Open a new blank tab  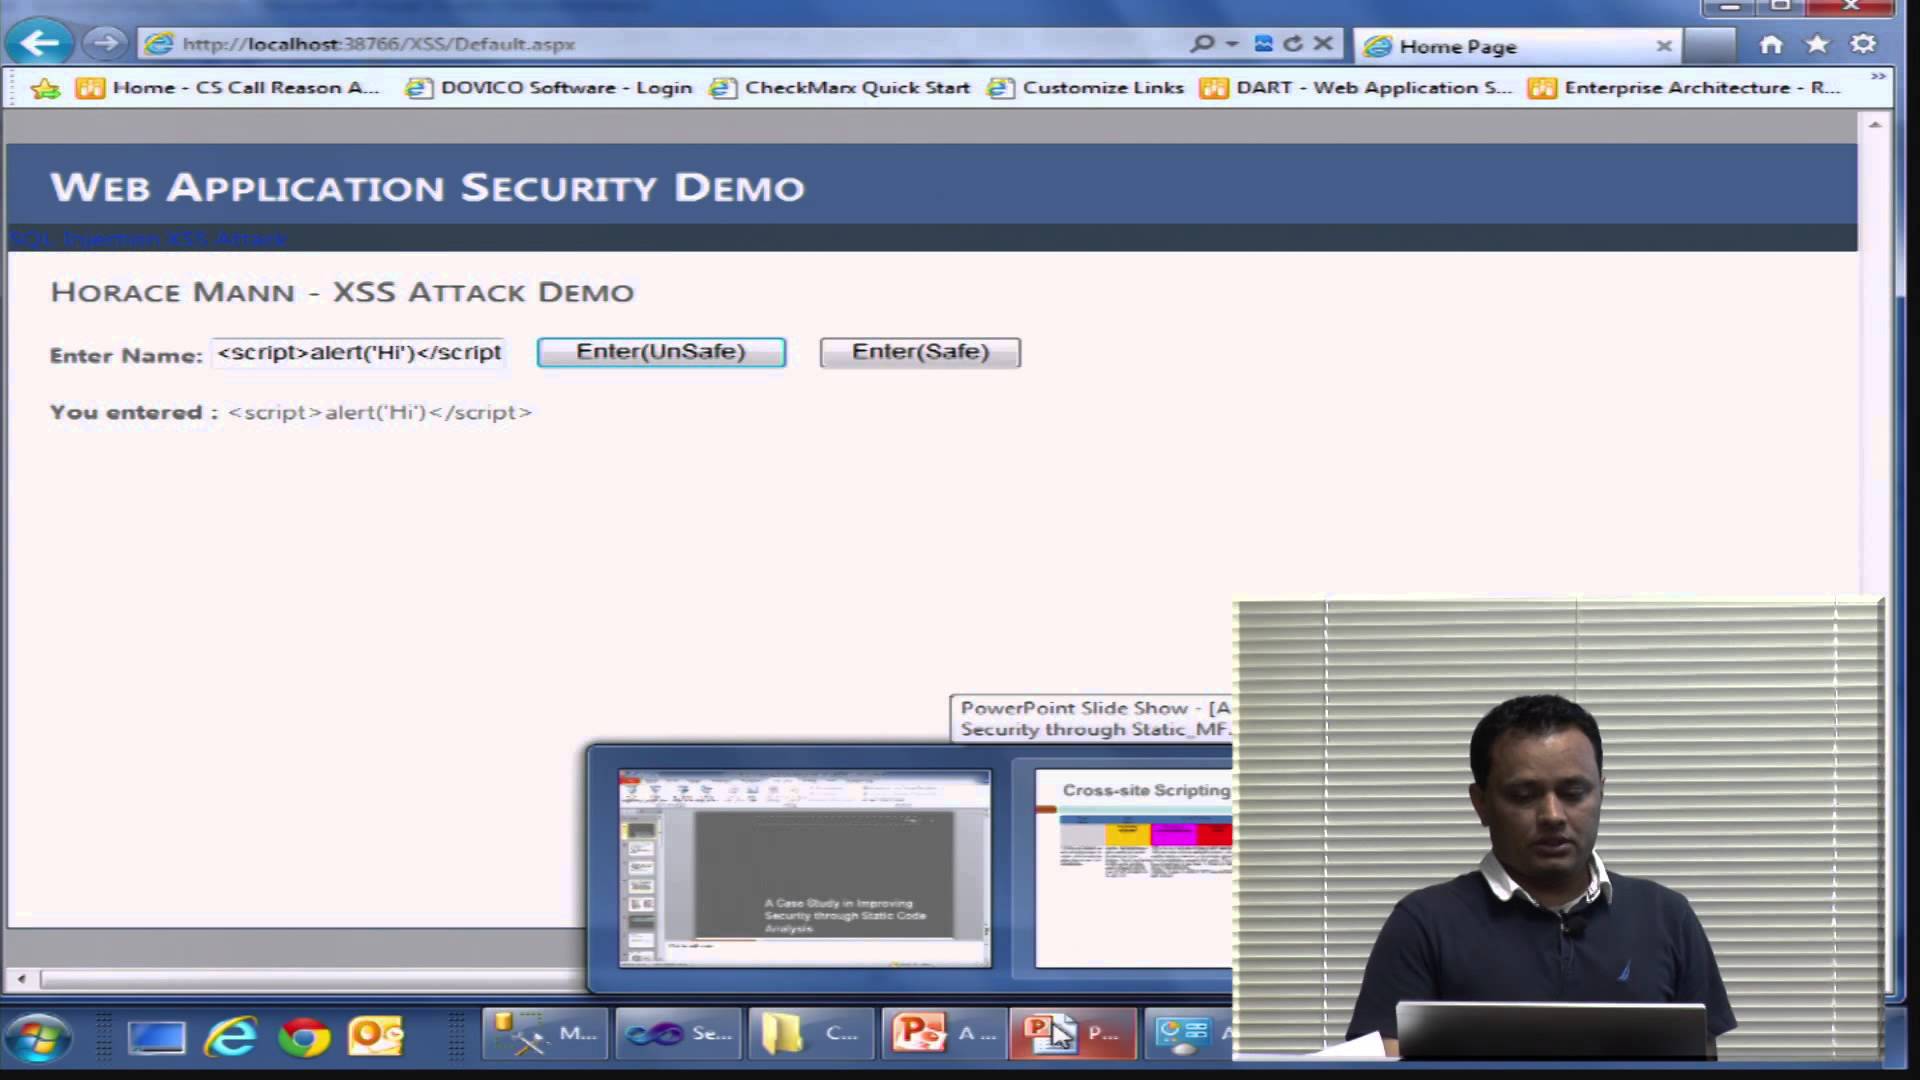tap(1709, 46)
